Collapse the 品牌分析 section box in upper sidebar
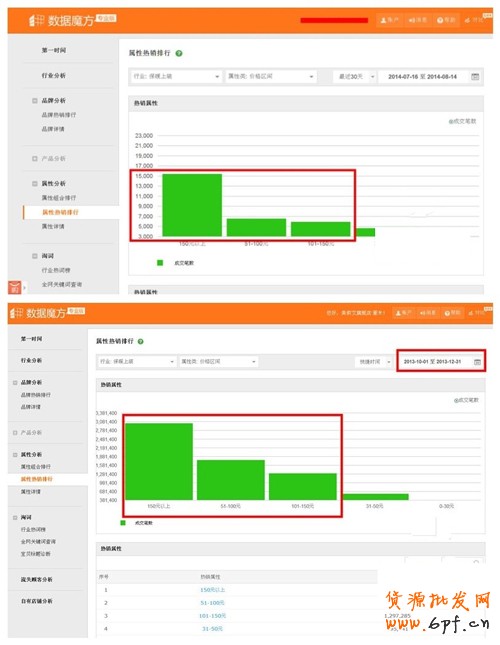 [x=35, y=100]
